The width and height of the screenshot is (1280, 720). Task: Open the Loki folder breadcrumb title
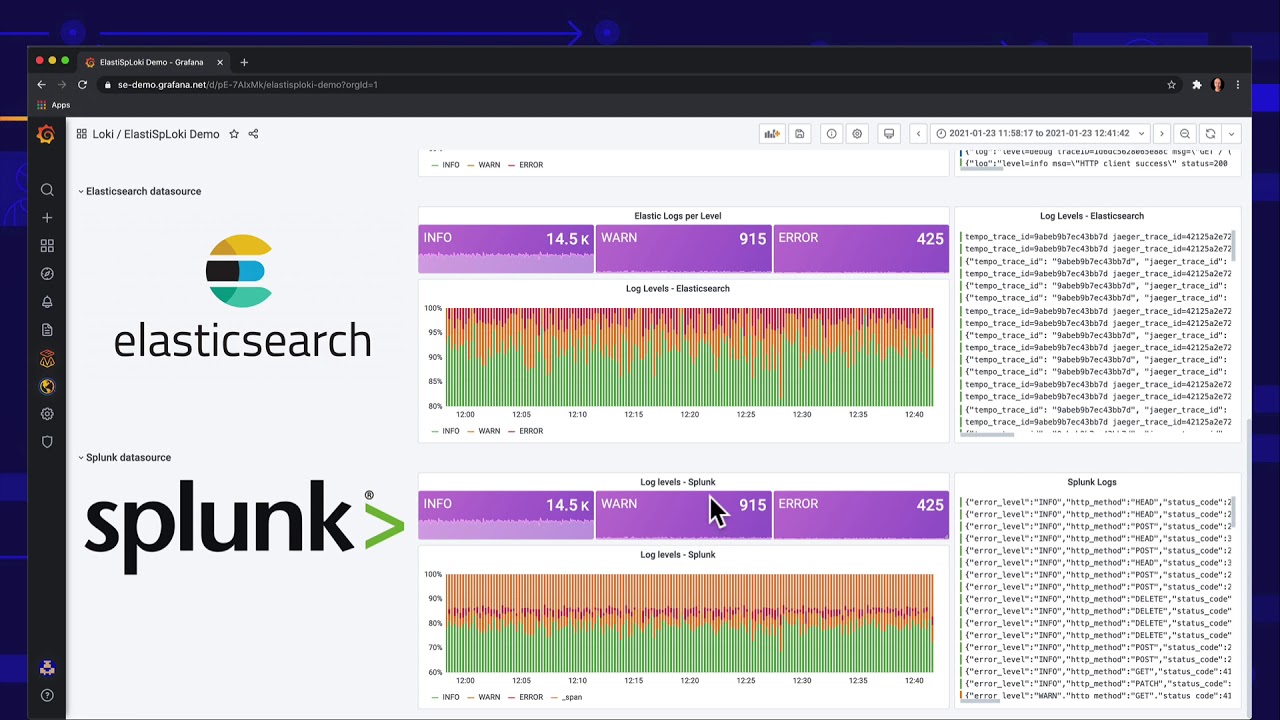103,134
